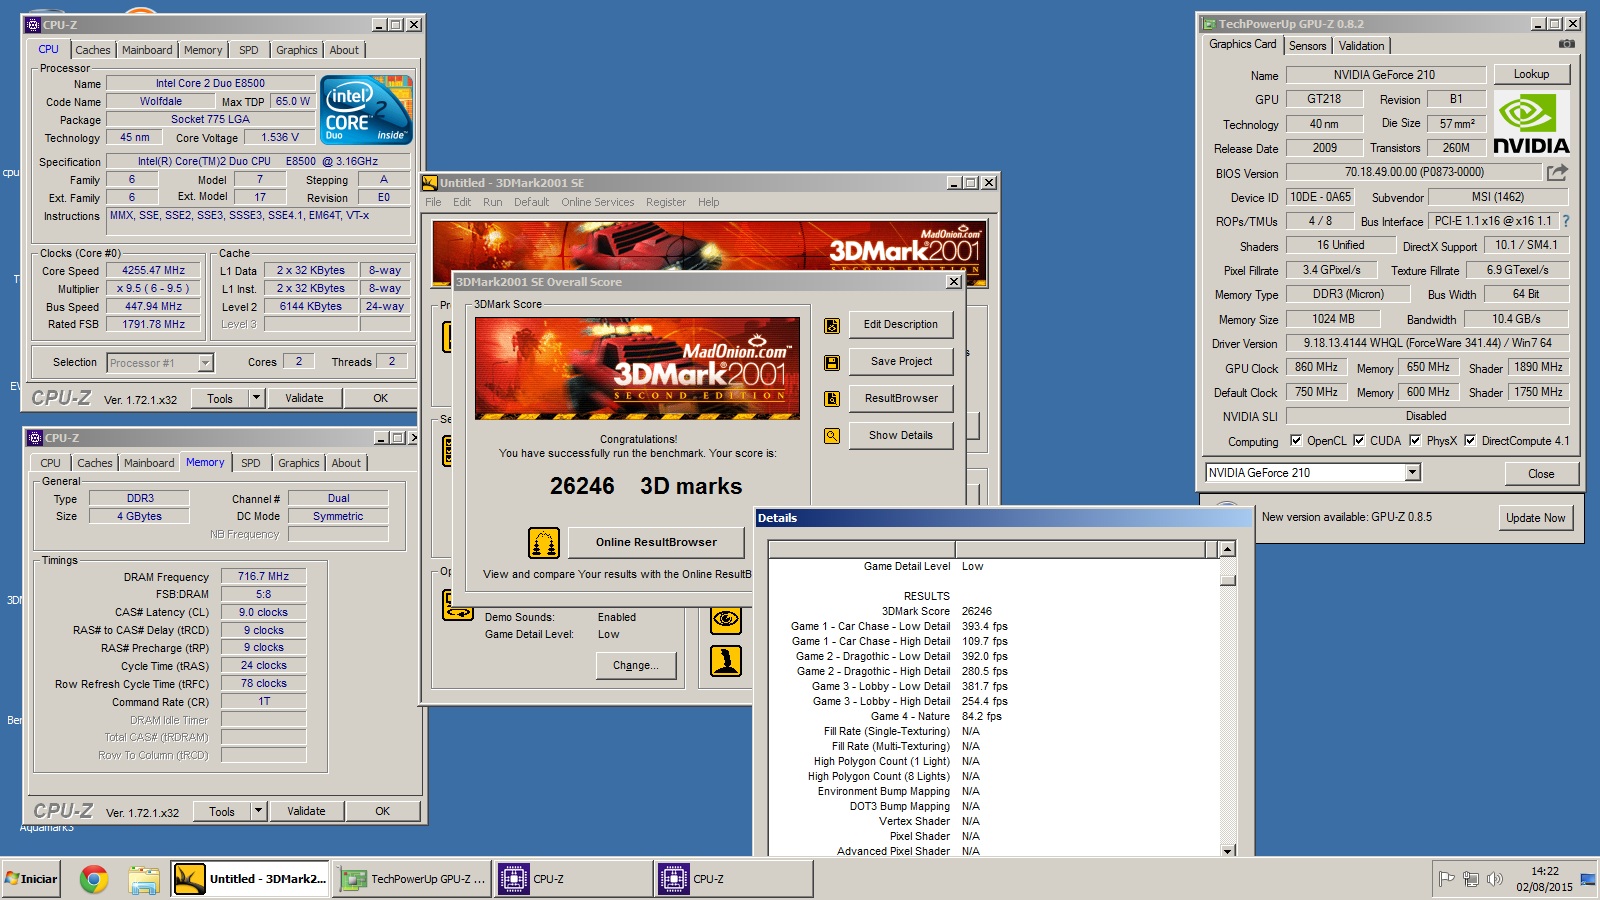
Task: Click the ResultBrowser document icon
Action: point(831,399)
